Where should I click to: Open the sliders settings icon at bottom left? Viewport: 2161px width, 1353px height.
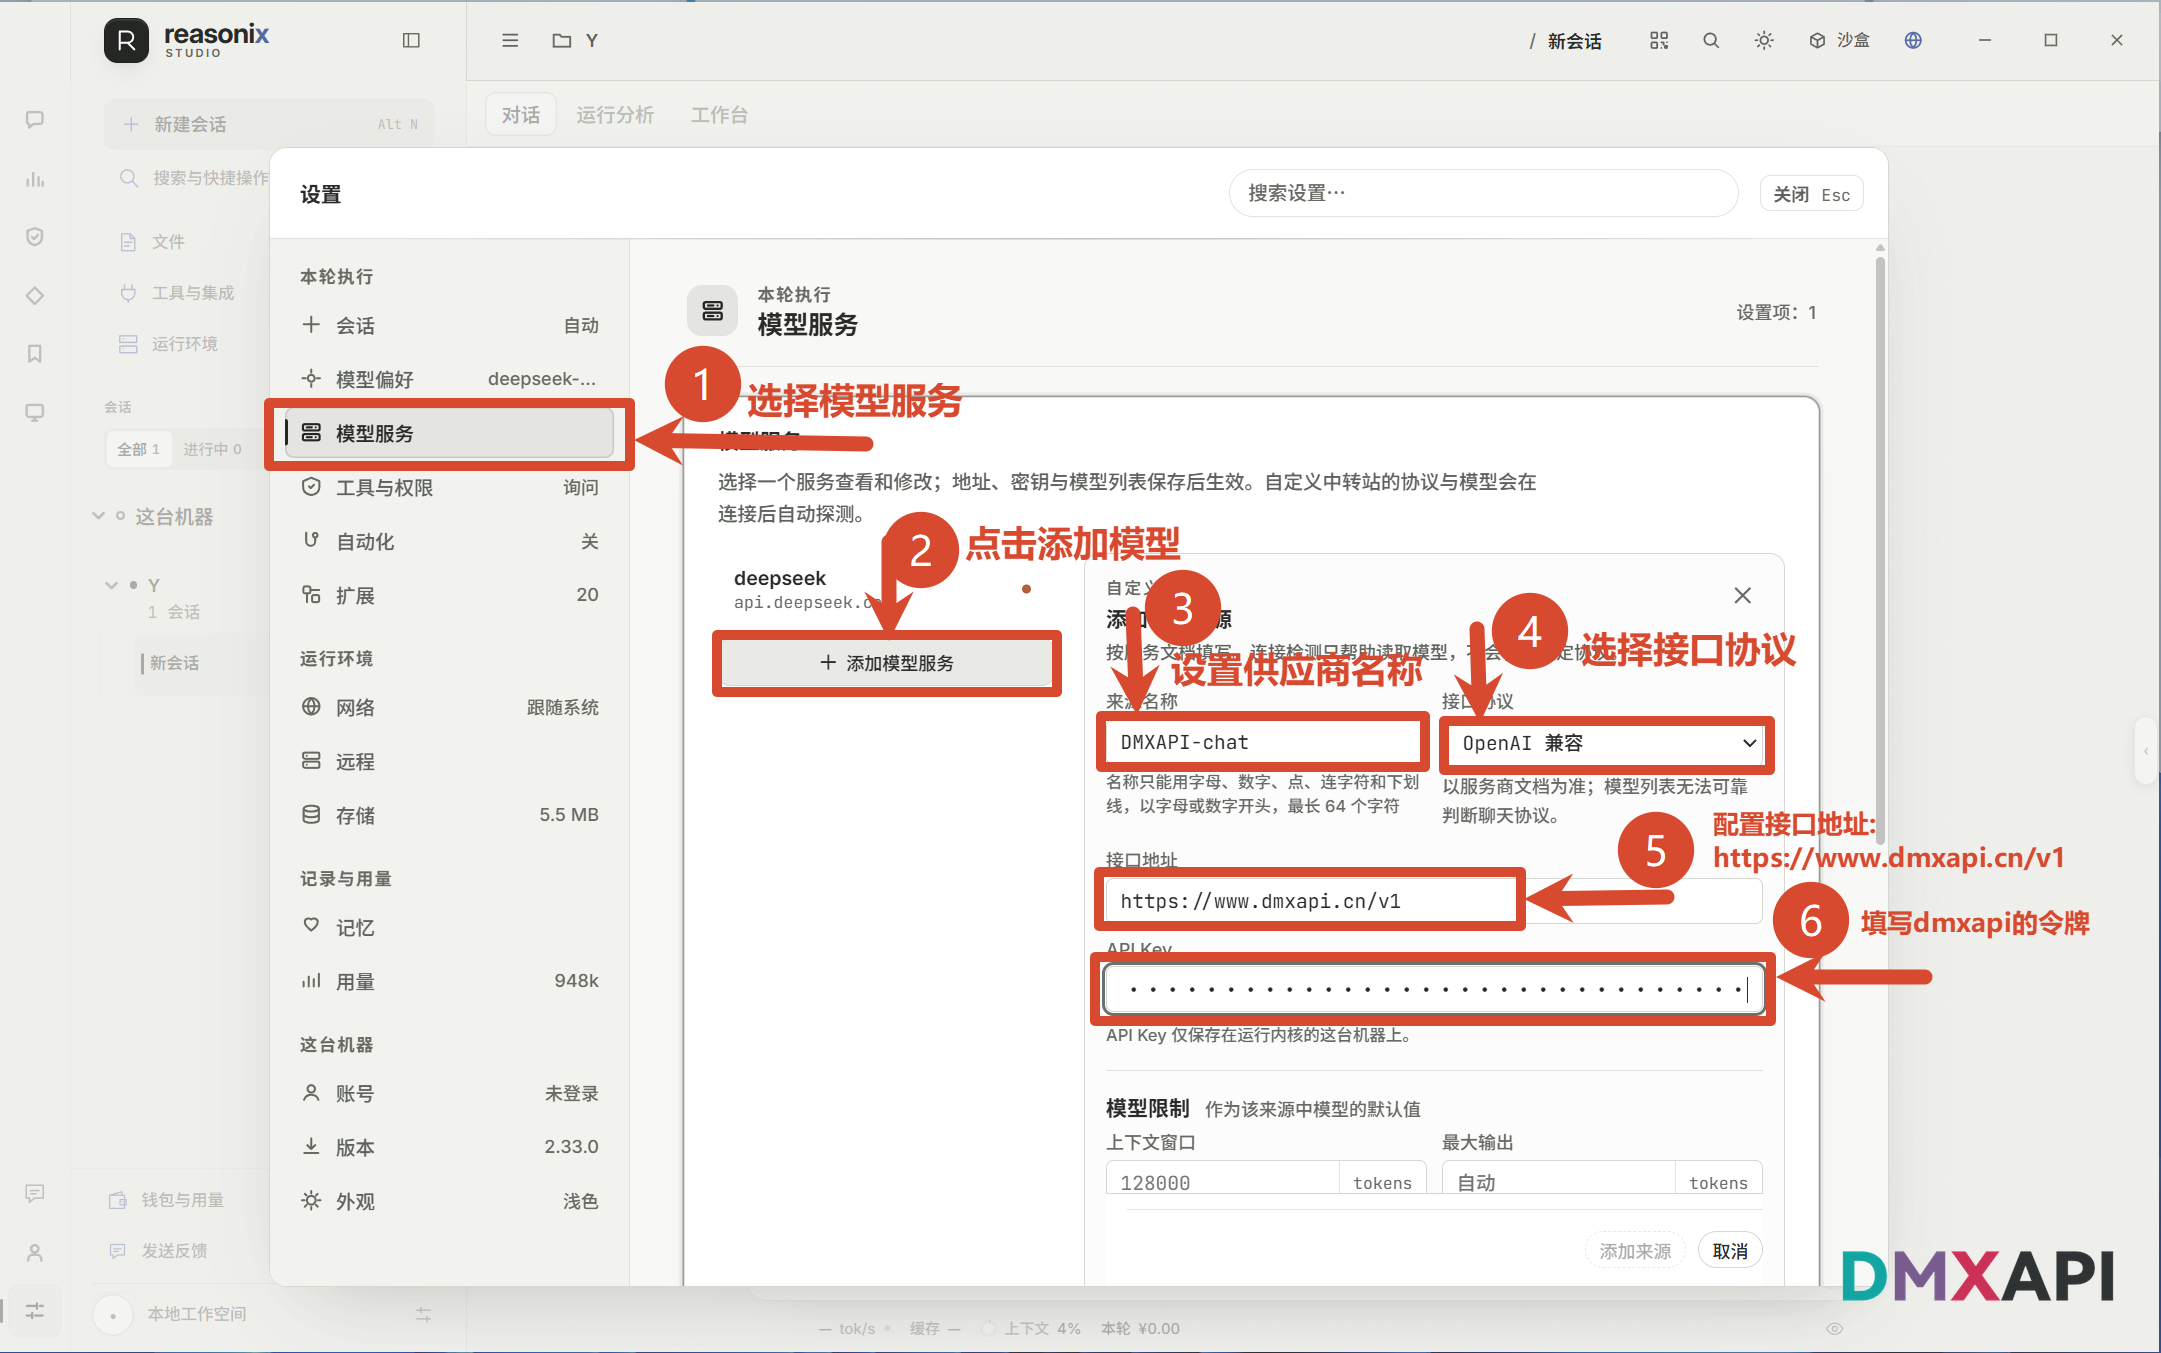tap(35, 1311)
